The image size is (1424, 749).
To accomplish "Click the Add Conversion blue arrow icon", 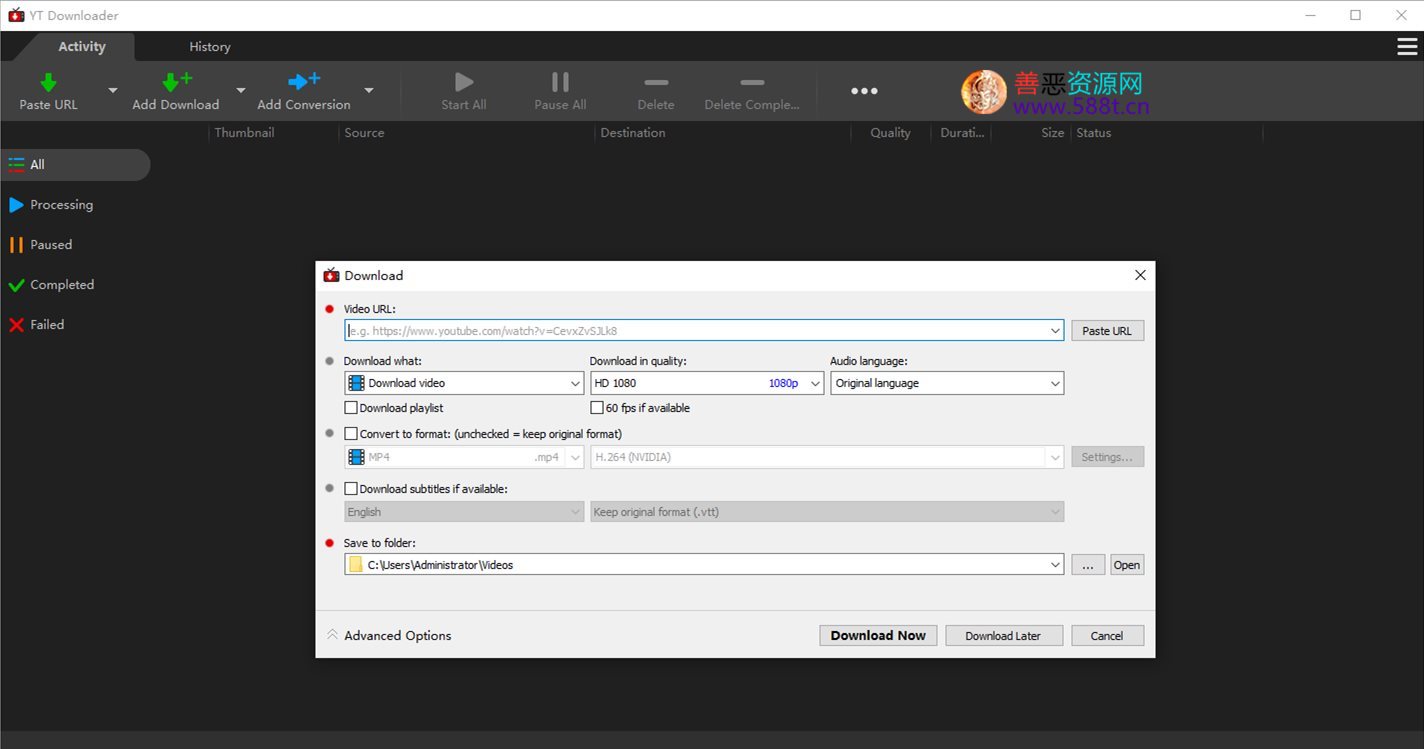I will (303, 80).
